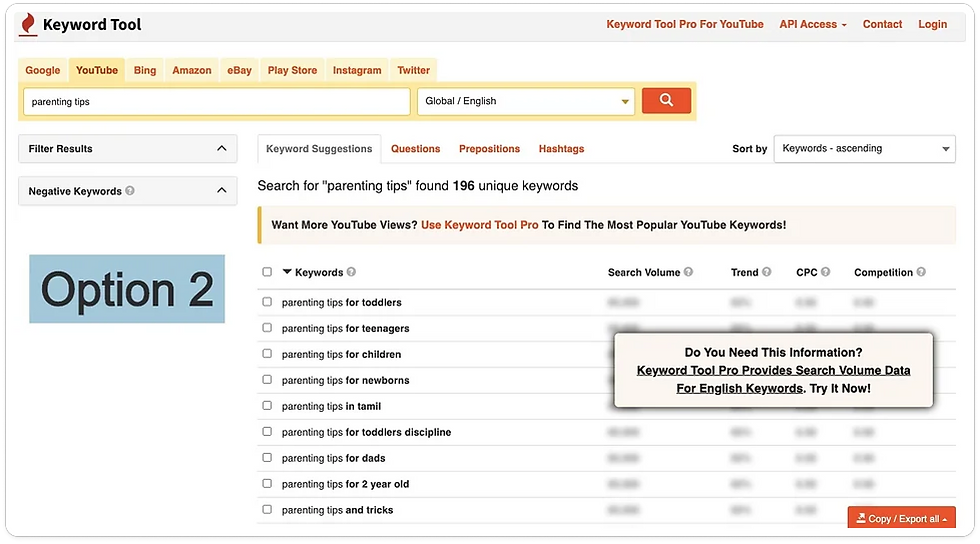Click the Search Volume column header
This screenshot has width=980, height=544.
(x=644, y=273)
